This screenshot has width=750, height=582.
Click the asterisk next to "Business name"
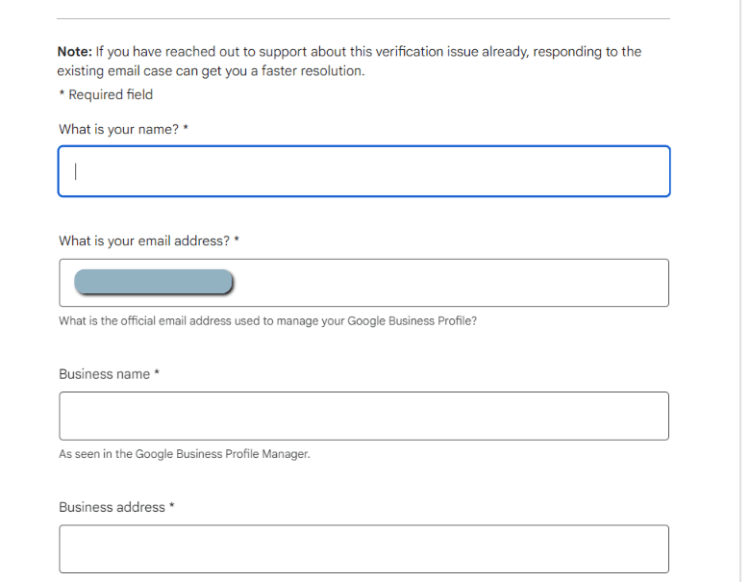[x=157, y=374]
